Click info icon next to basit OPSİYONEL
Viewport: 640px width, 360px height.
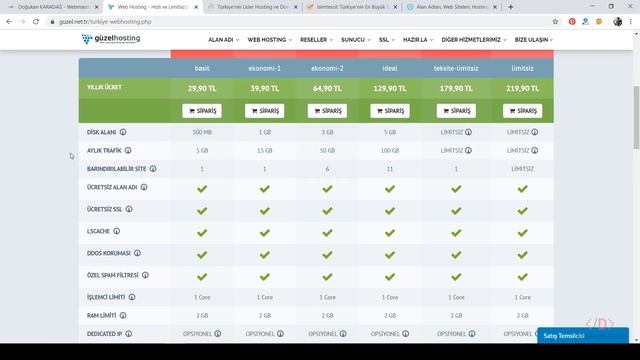click(x=218, y=334)
